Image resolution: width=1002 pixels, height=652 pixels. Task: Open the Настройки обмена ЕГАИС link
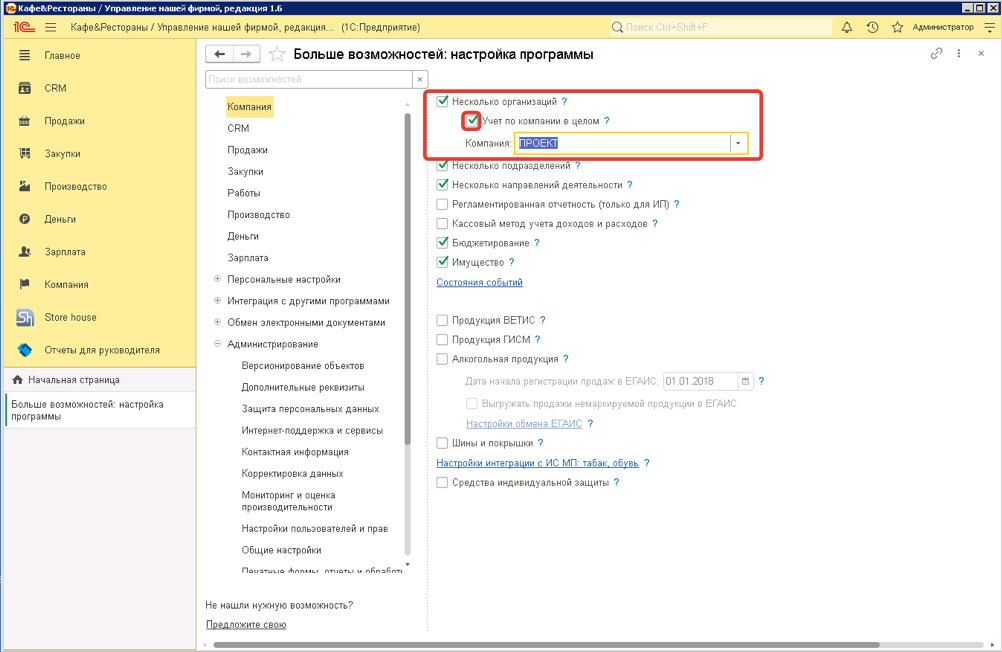pyautogui.click(x=524, y=424)
